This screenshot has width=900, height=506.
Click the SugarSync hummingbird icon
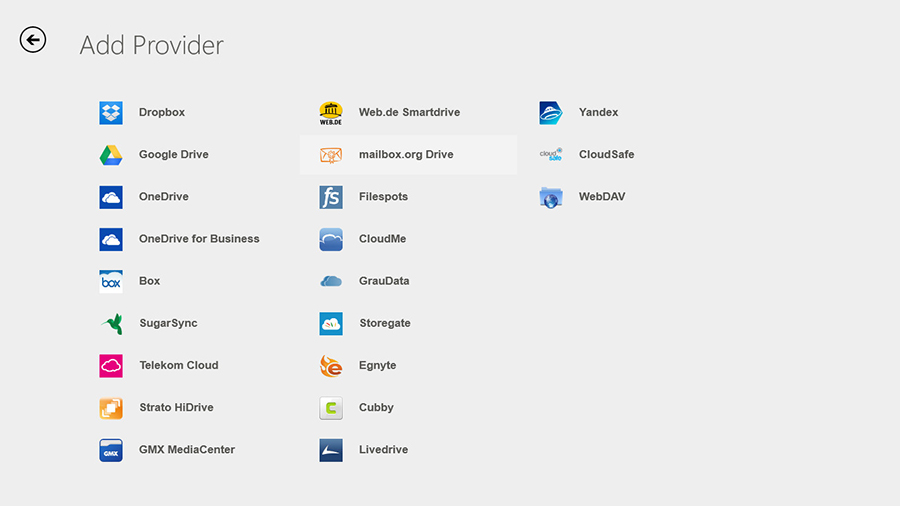click(x=112, y=324)
